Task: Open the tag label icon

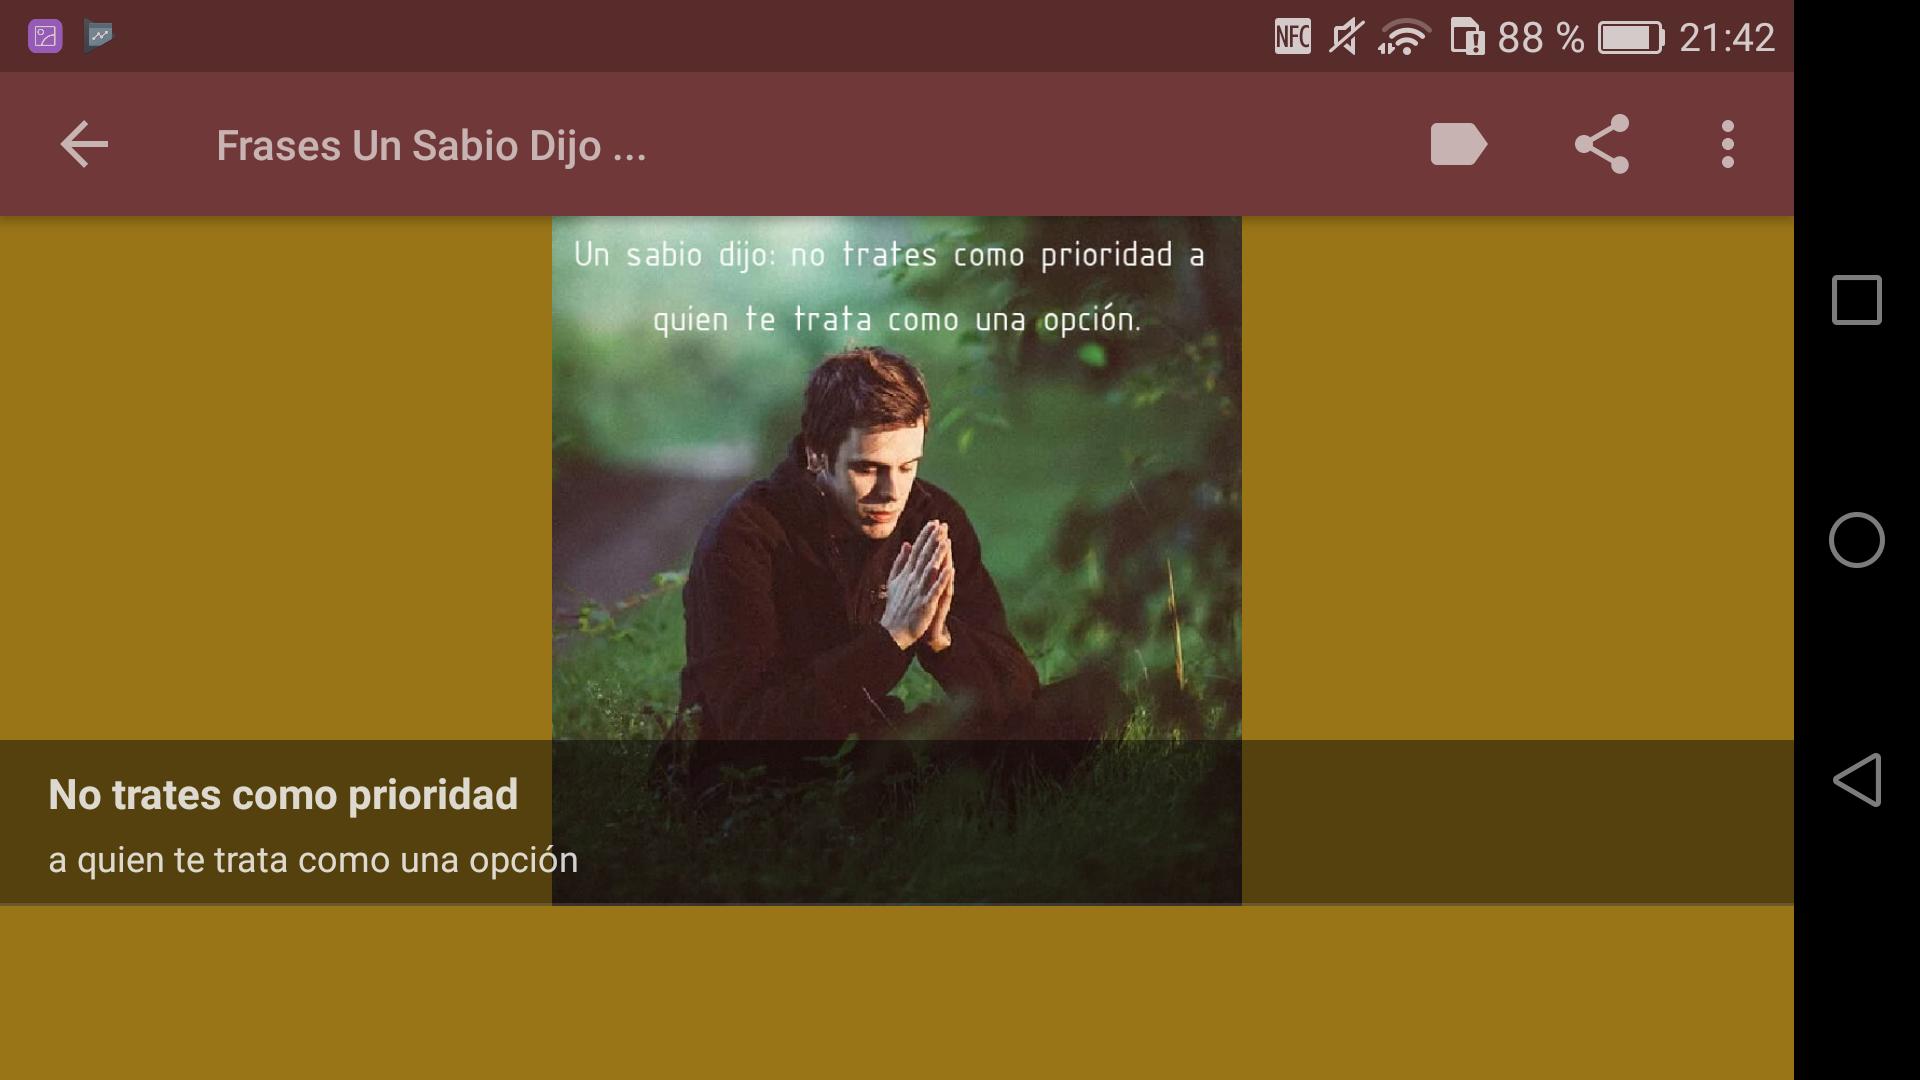Action: (1459, 144)
